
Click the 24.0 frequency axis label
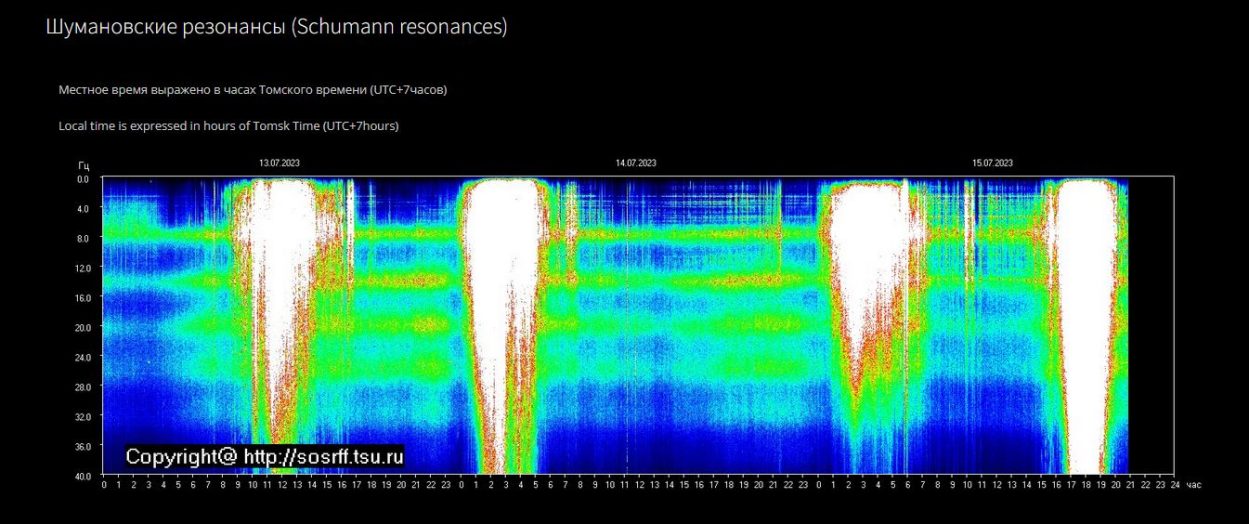82,357
